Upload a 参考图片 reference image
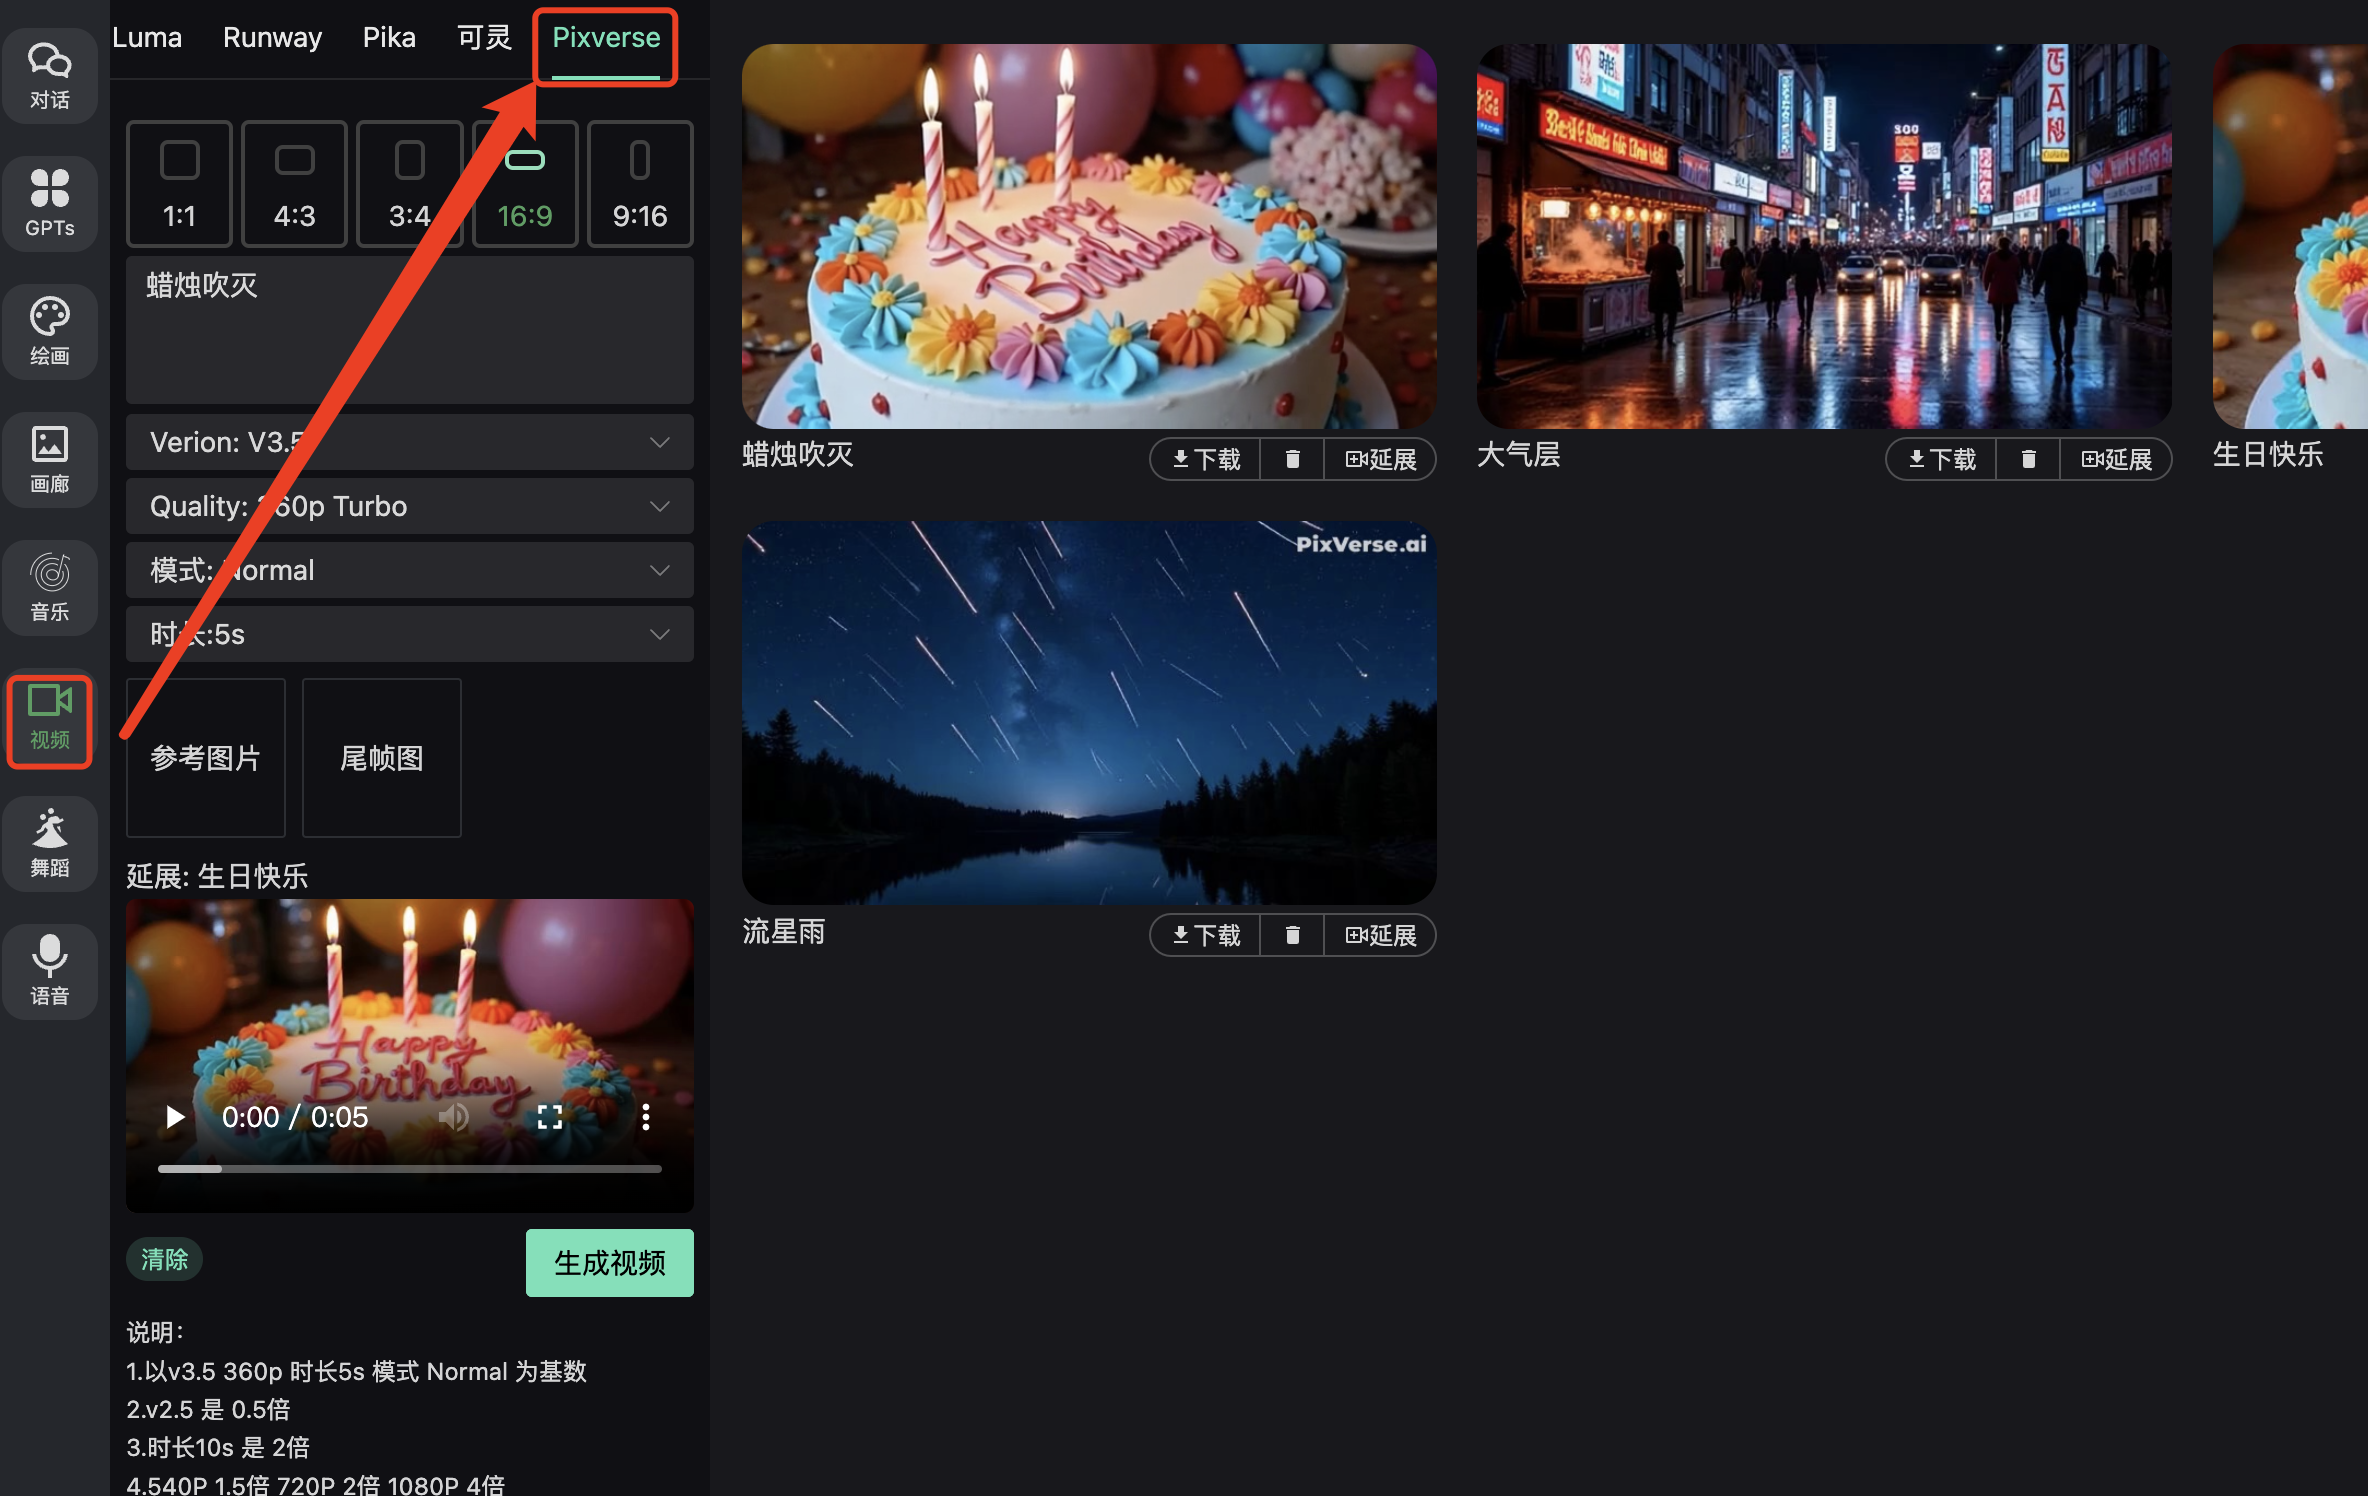 (205, 758)
